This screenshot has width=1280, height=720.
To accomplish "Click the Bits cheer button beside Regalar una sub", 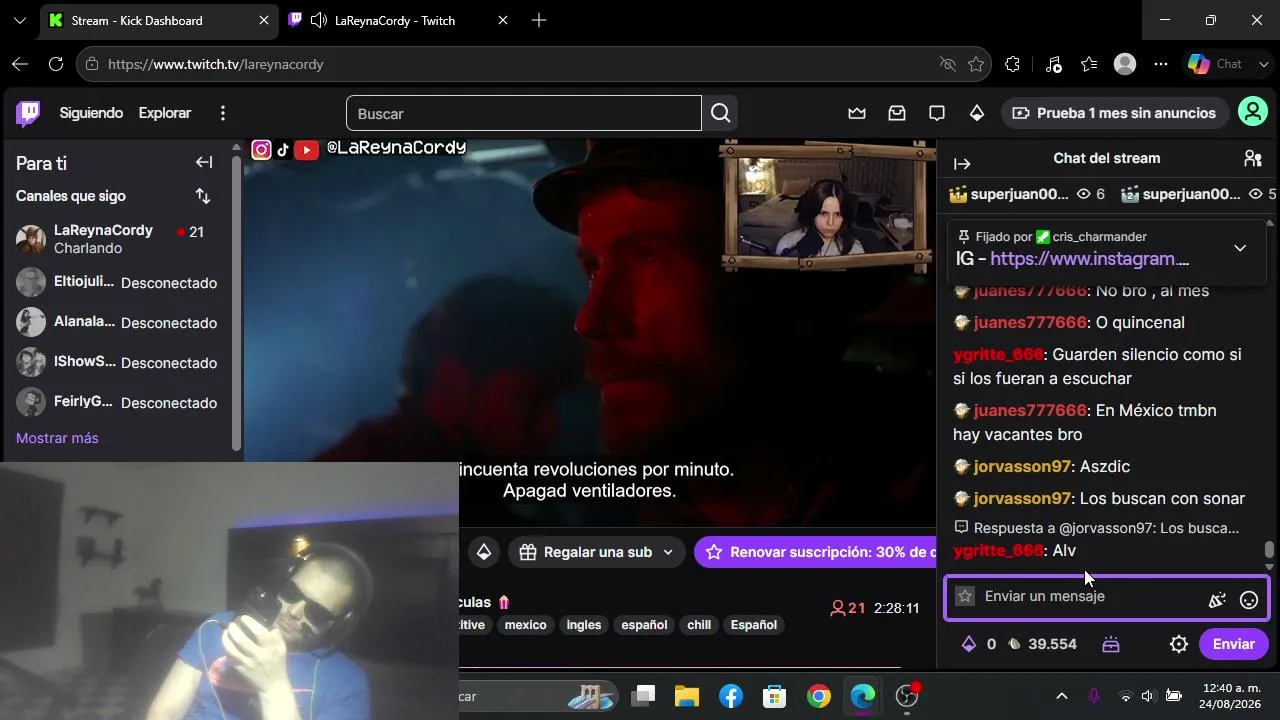I will (484, 552).
